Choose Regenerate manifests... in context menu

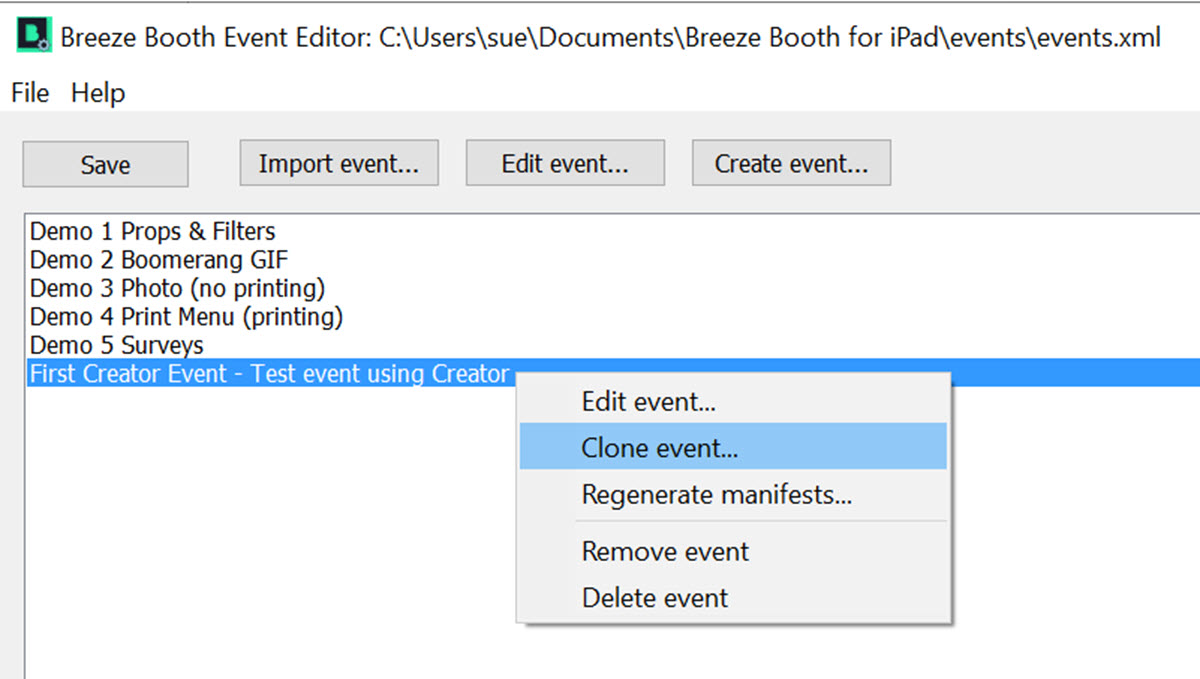pos(733,494)
